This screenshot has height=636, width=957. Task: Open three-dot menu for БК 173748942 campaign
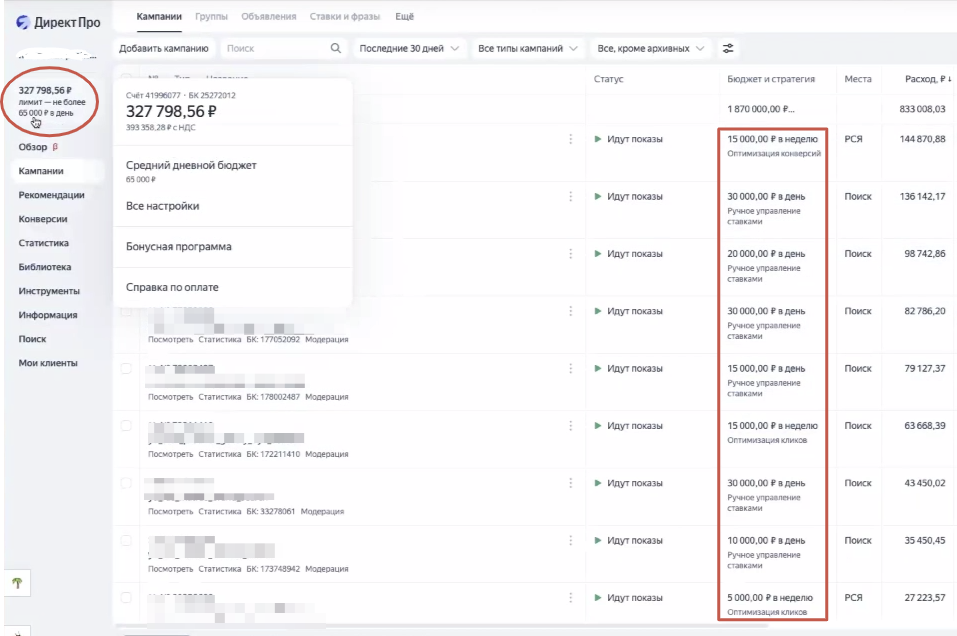pyautogui.click(x=571, y=541)
